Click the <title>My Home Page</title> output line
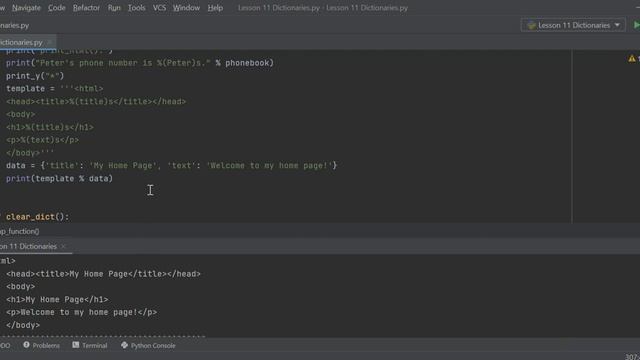 tap(103, 274)
